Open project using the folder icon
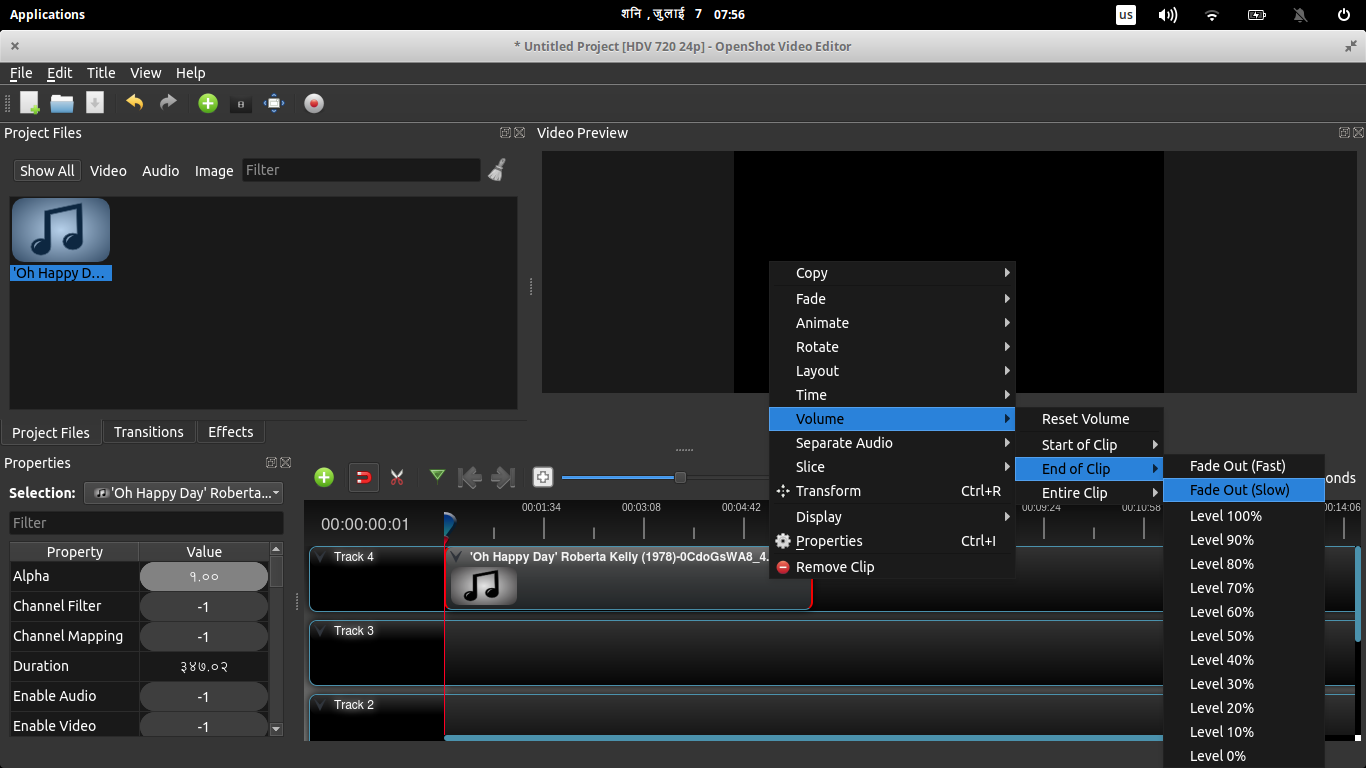This screenshot has height=768, width=1366. point(62,102)
